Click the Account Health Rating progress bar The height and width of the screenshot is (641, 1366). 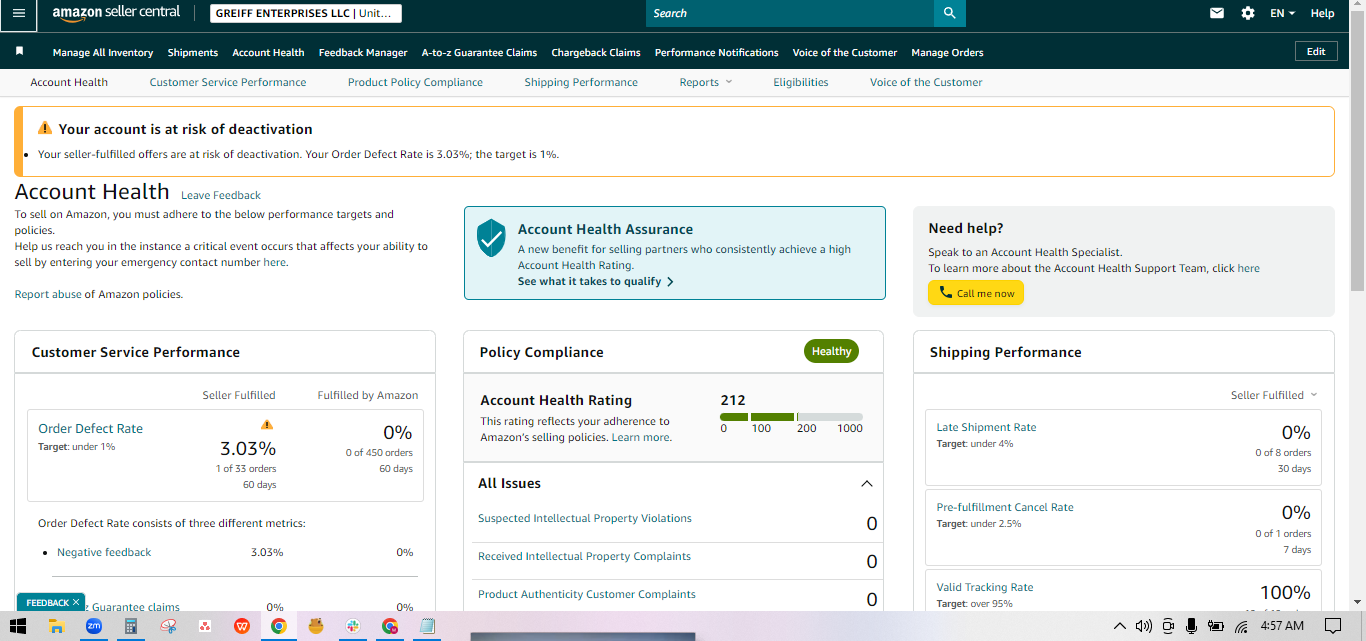pyautogui.click(x=791, y=417)
